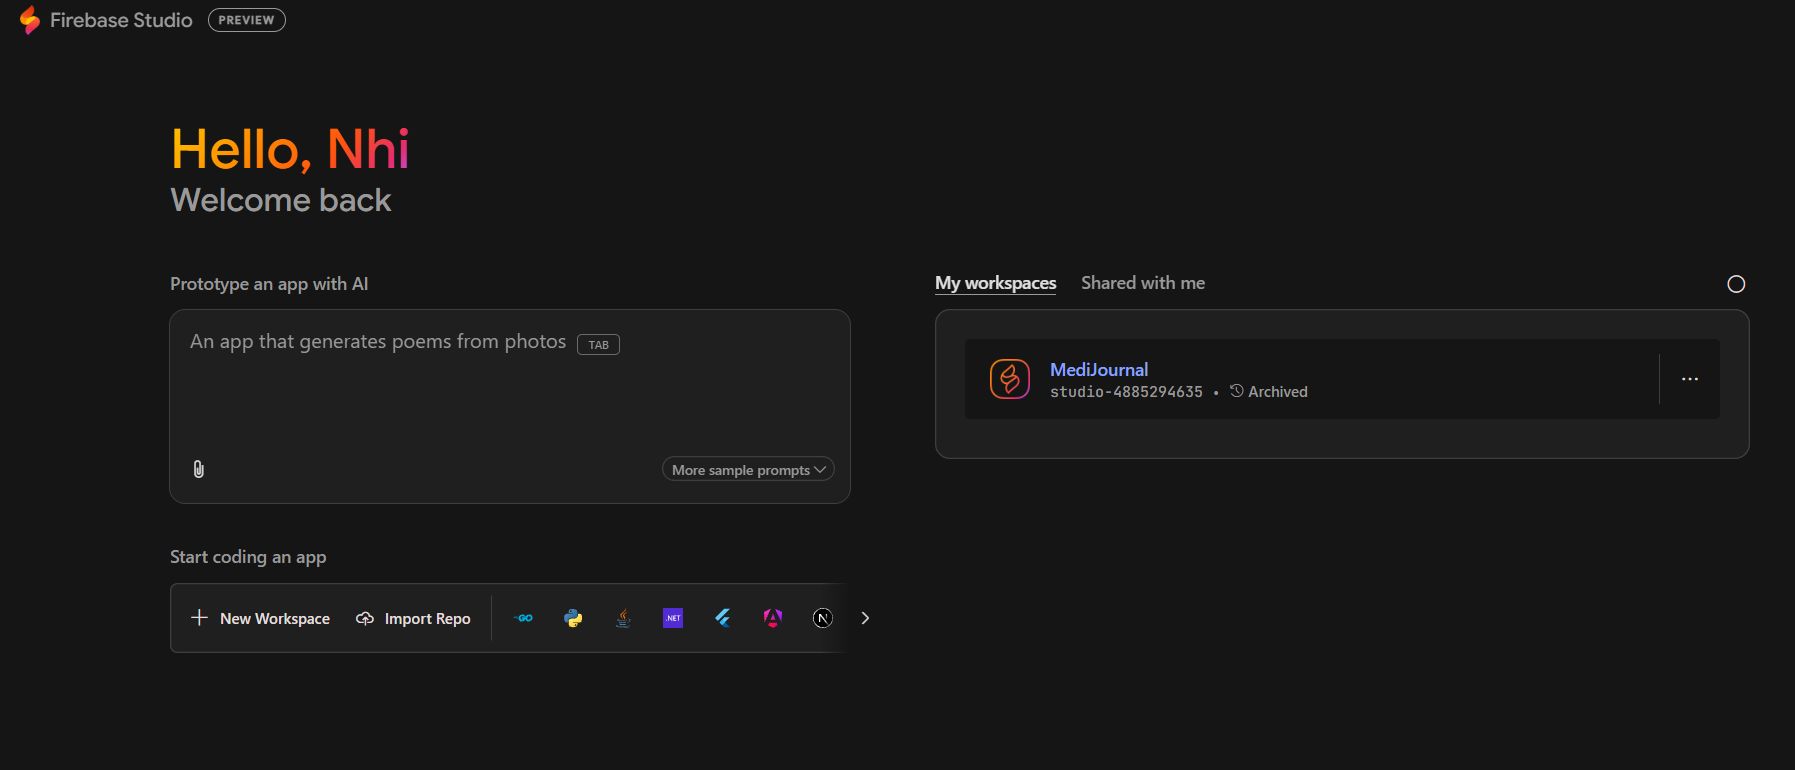Expand the More sample prompts dropdown
The image size is (1795, 770).
pos(748,469)
